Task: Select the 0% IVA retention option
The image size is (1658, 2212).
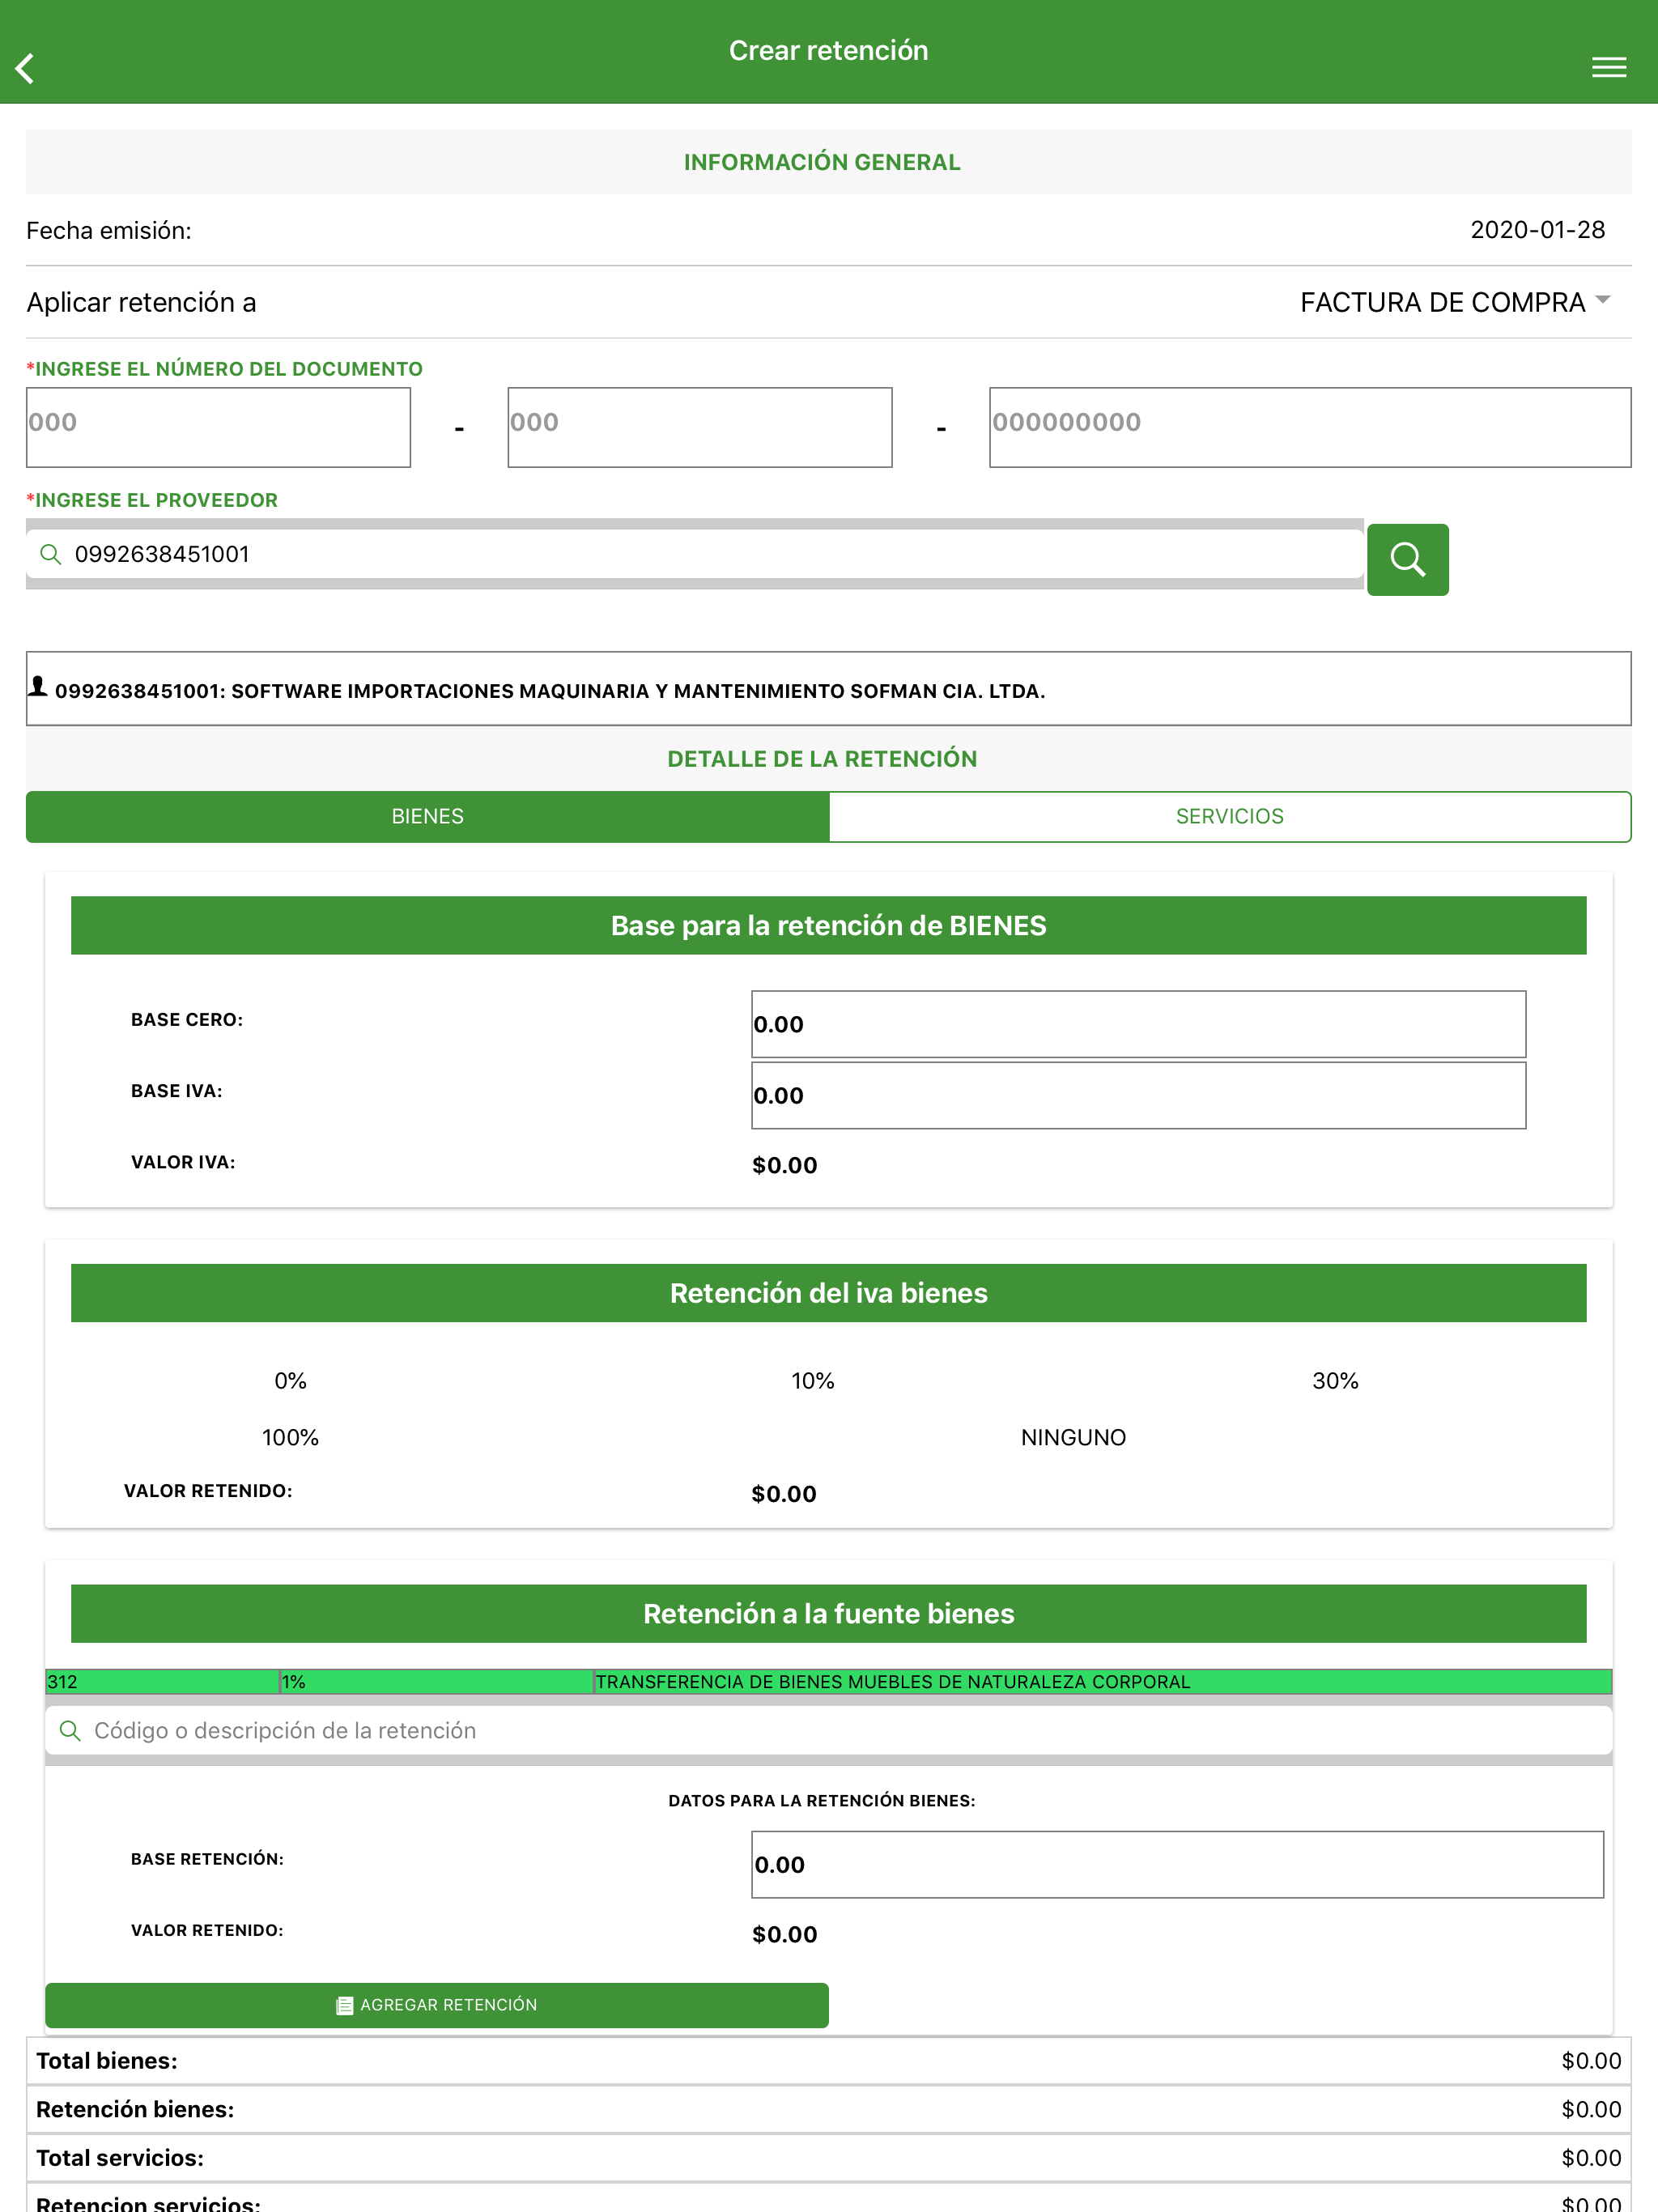Action: (x=290, y=1381)
